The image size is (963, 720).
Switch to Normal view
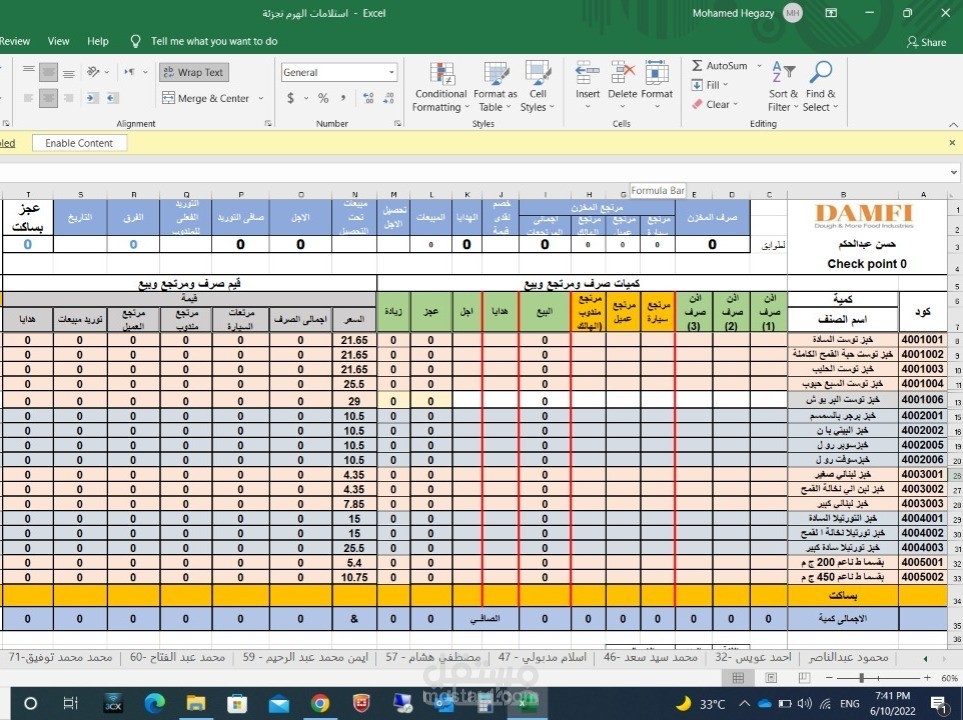pos(738,678)
